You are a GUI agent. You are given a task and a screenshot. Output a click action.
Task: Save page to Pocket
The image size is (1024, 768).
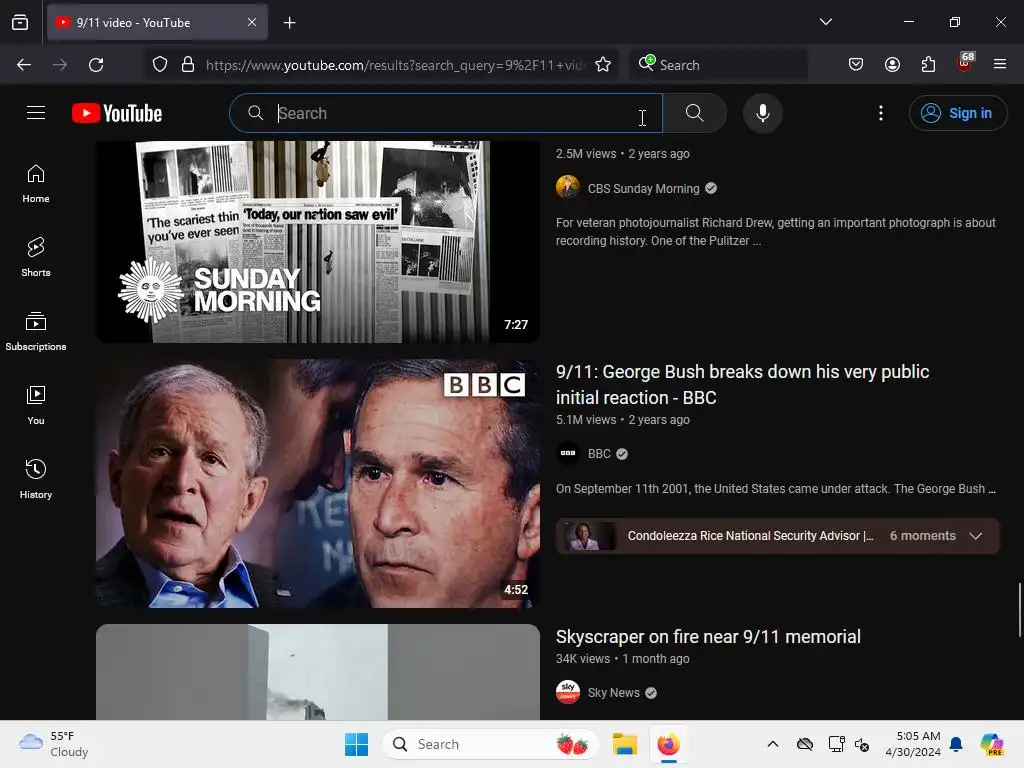(856, 65)
